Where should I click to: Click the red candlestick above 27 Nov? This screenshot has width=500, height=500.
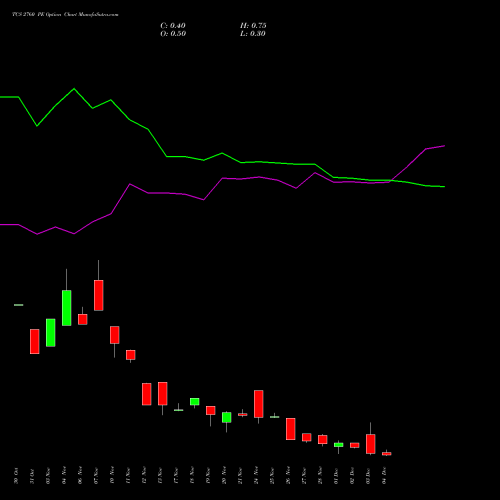point(307,437)
